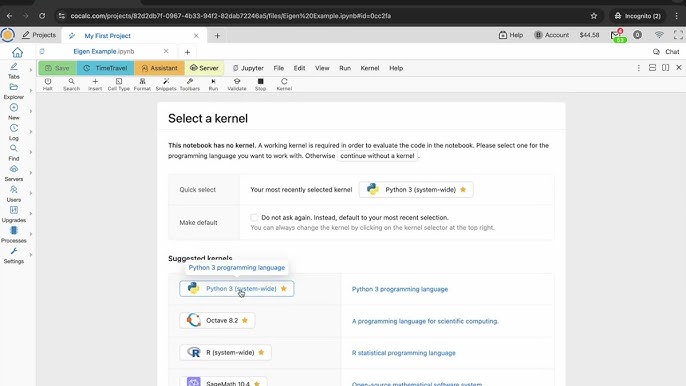Open the Kernel menu

pos(370,68)
